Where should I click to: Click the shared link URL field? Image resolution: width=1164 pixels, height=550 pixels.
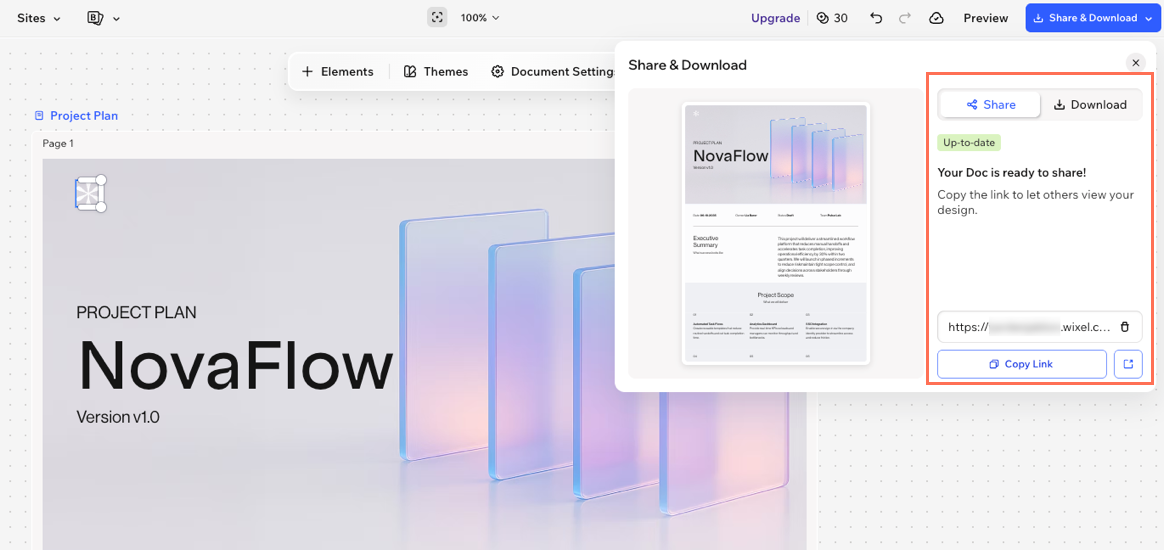click(x=1039, y=327)
